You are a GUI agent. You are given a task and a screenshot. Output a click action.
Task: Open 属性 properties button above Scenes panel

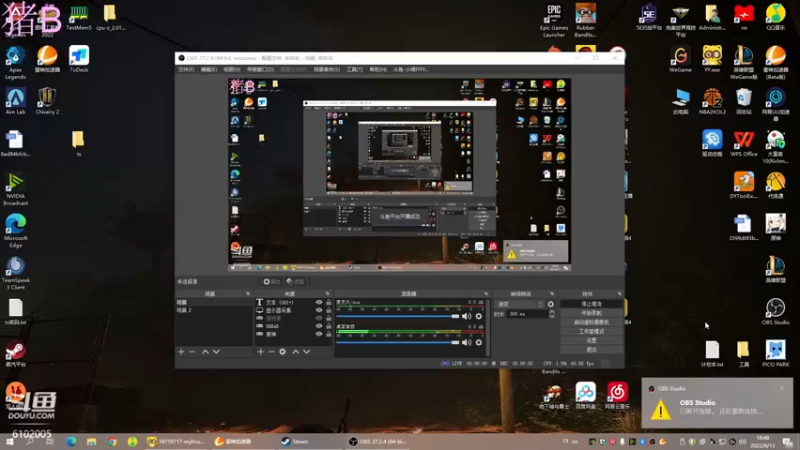pos(271,282)
